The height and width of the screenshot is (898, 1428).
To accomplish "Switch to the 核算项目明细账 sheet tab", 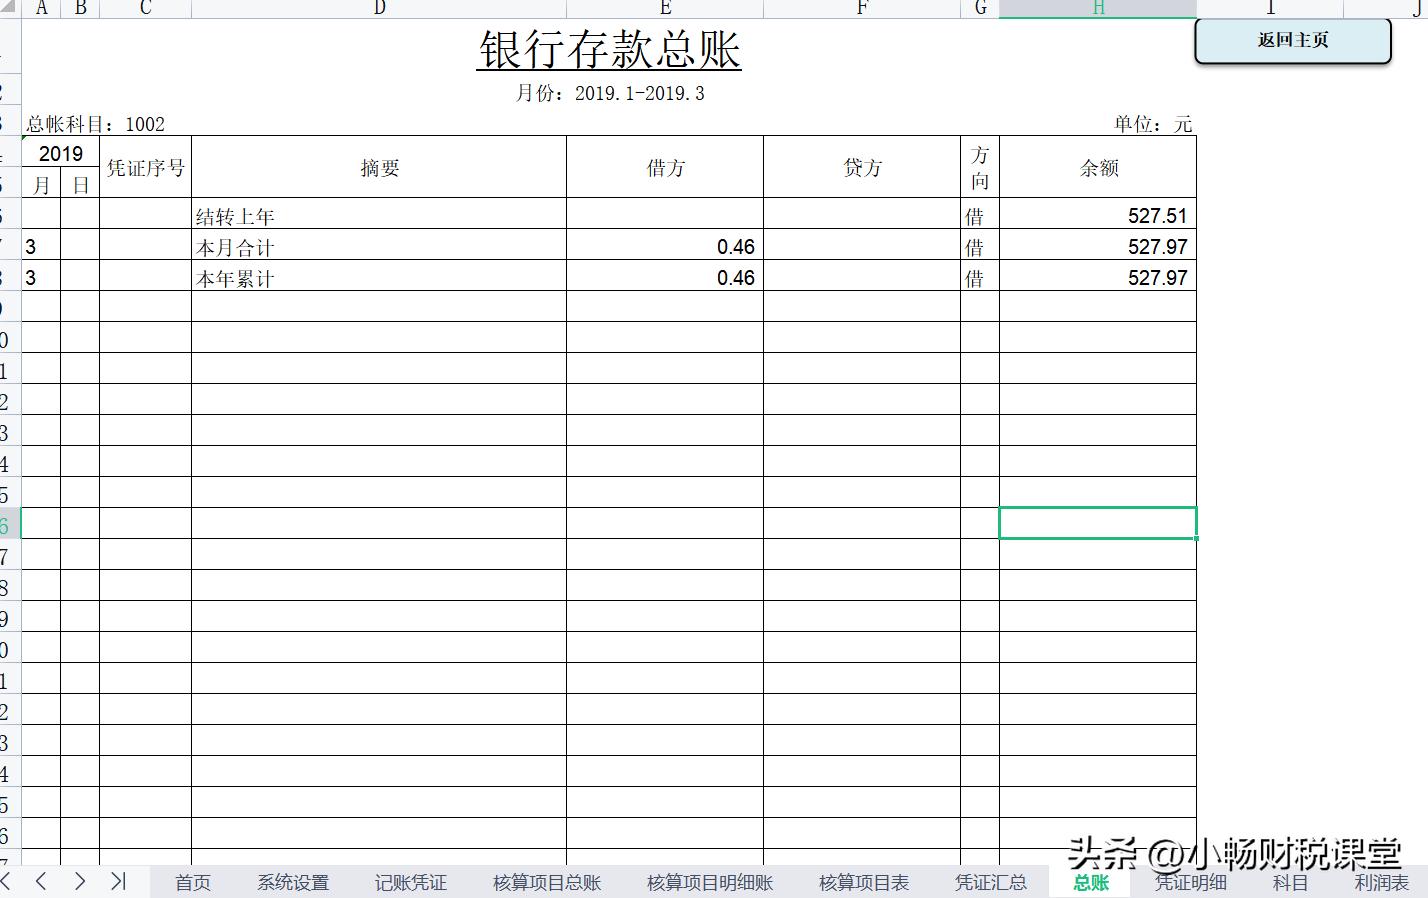I will point(710,882).
